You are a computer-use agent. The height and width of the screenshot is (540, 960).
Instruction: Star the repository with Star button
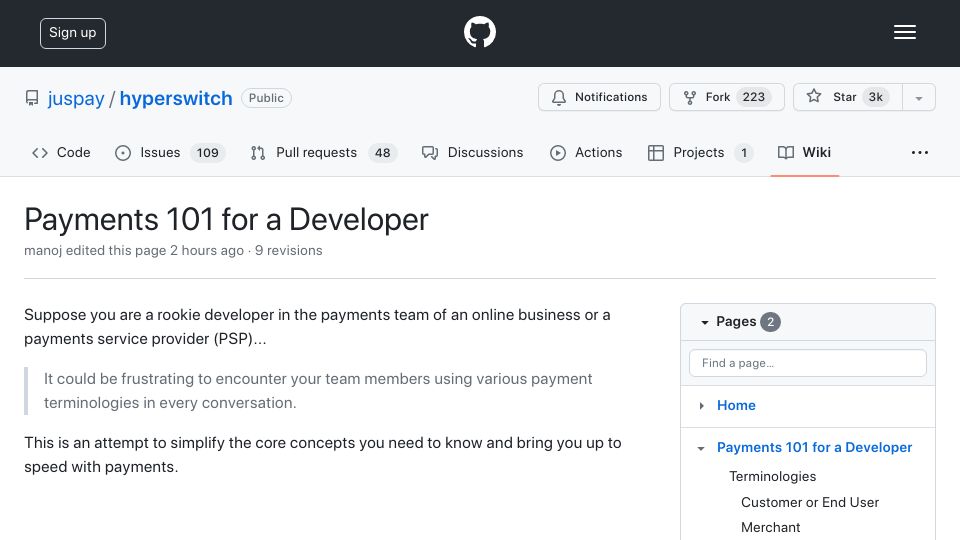click(848, 97)
